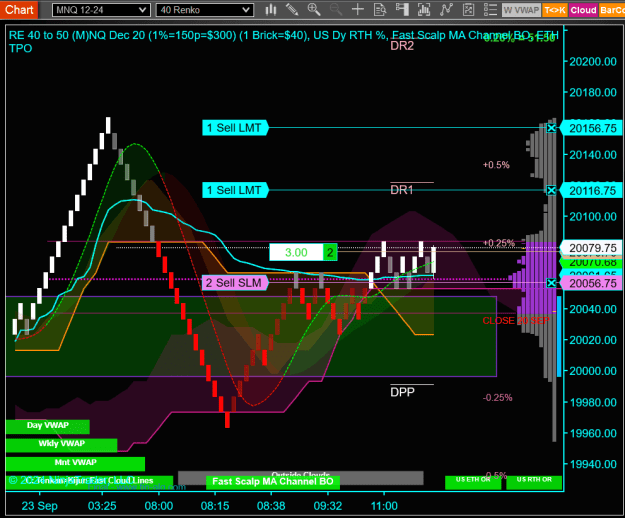Cancel the 20056.75 sell stop order X

551,283
